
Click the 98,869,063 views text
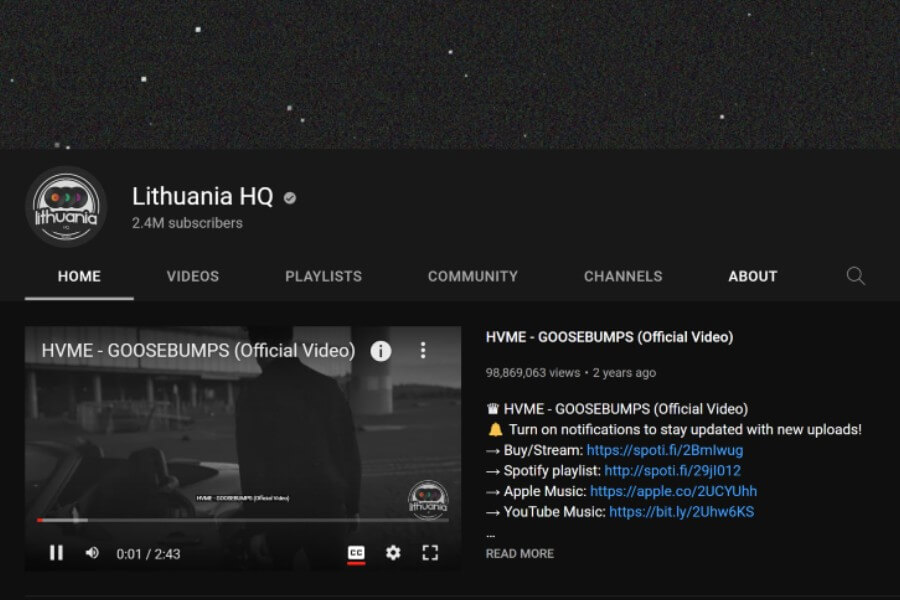(533, 373)
